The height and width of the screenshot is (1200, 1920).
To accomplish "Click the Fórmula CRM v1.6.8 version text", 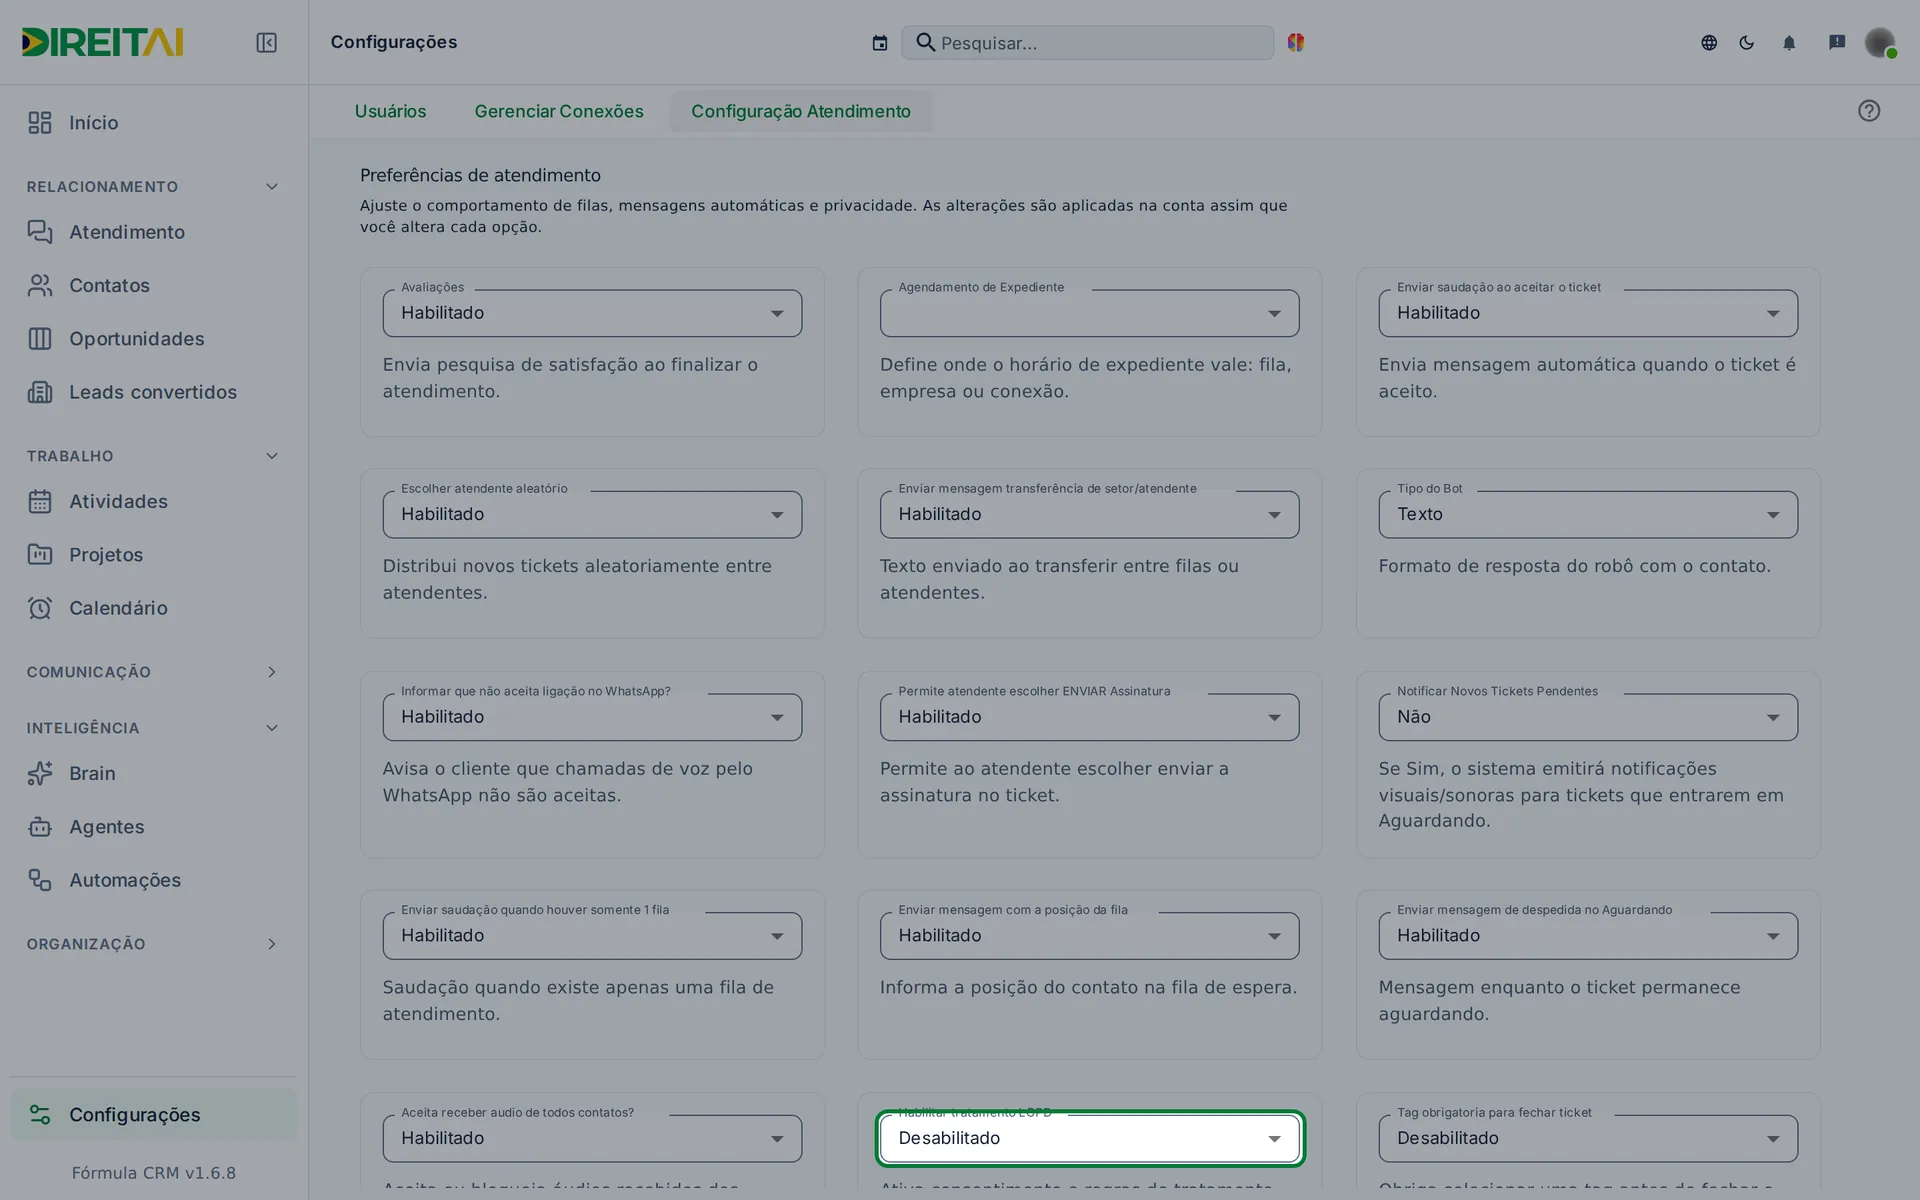I will click(154, 1173).
